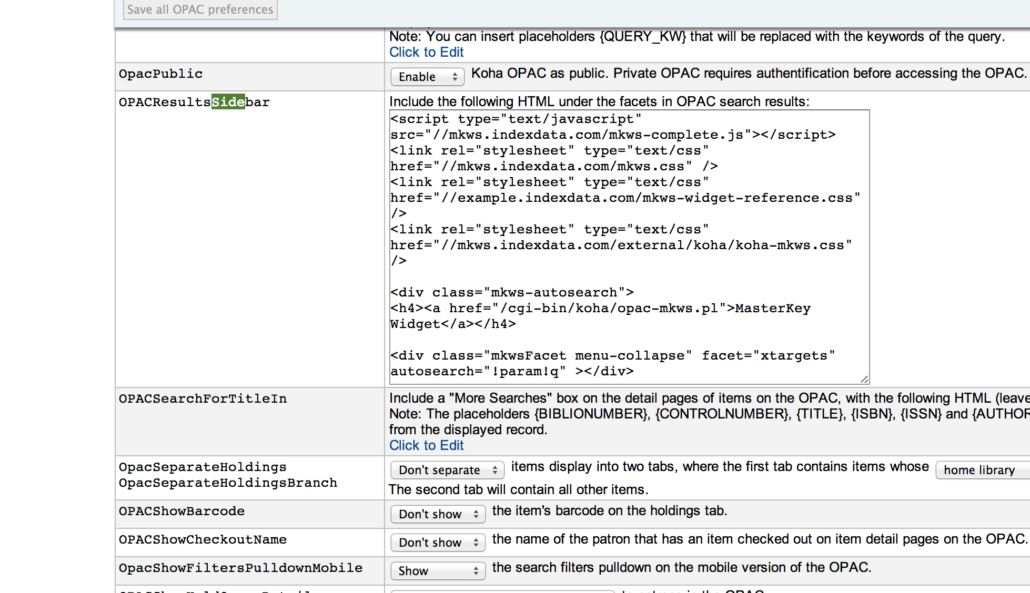
Task: Grab the textarea resize handle corner
Action: [864, 379]
